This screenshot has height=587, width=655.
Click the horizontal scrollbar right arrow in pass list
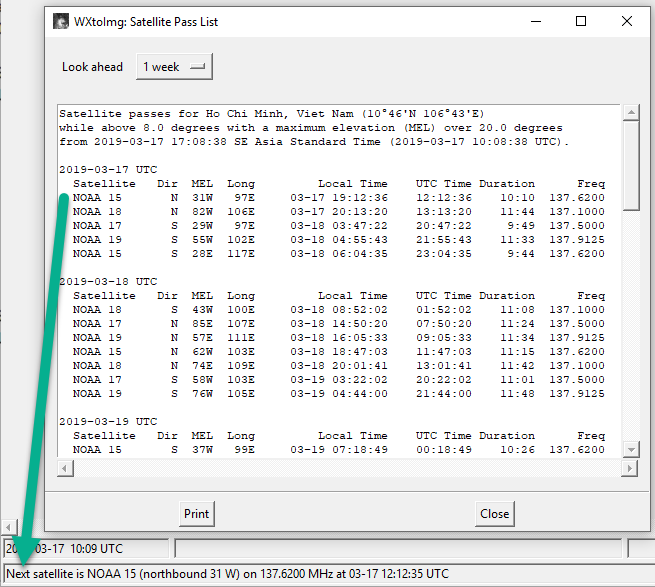[629, 468]
